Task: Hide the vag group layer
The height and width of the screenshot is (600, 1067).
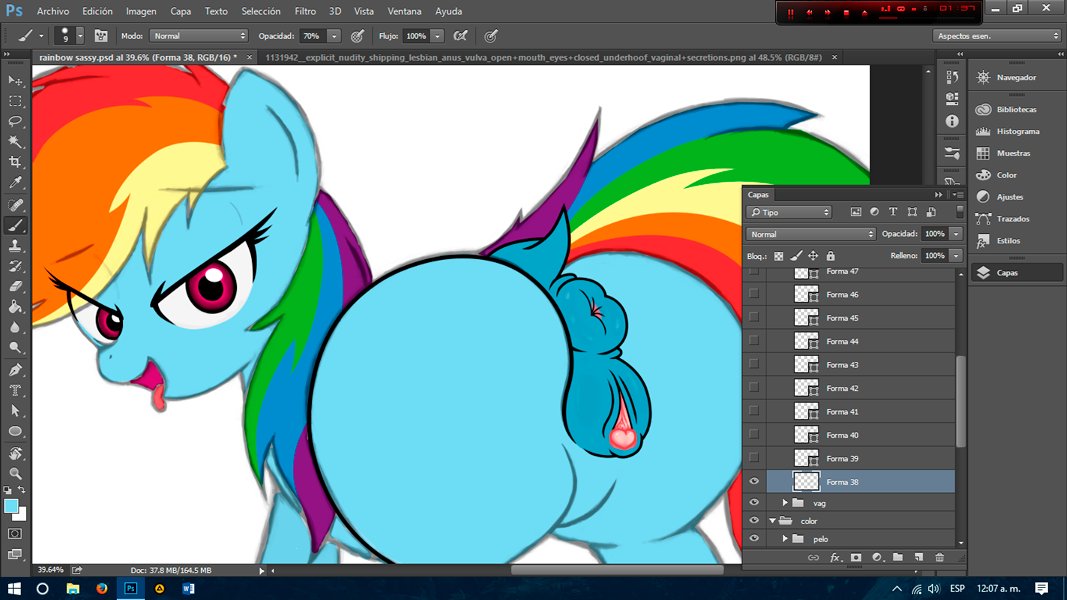Action: tap(754, 503)
